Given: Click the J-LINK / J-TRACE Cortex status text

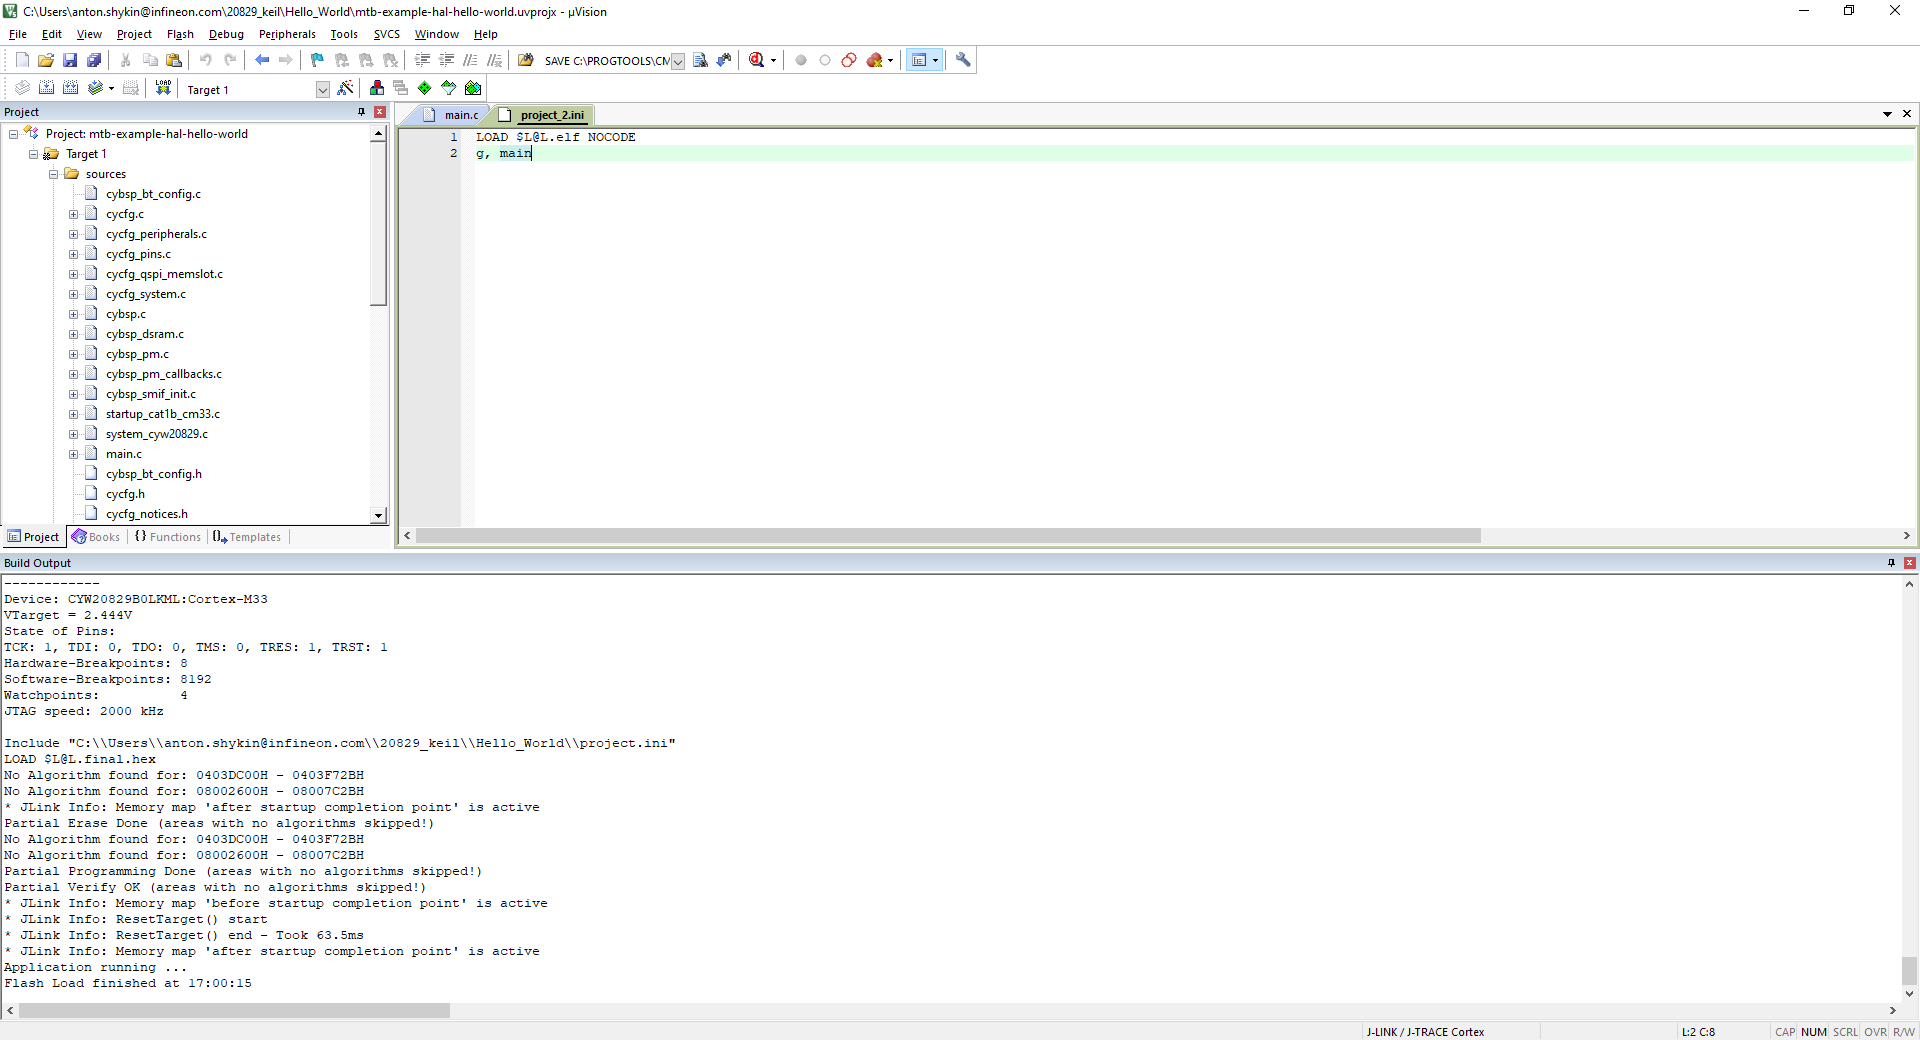Looking at the screenshot, I should [x=1425, y=1032].
